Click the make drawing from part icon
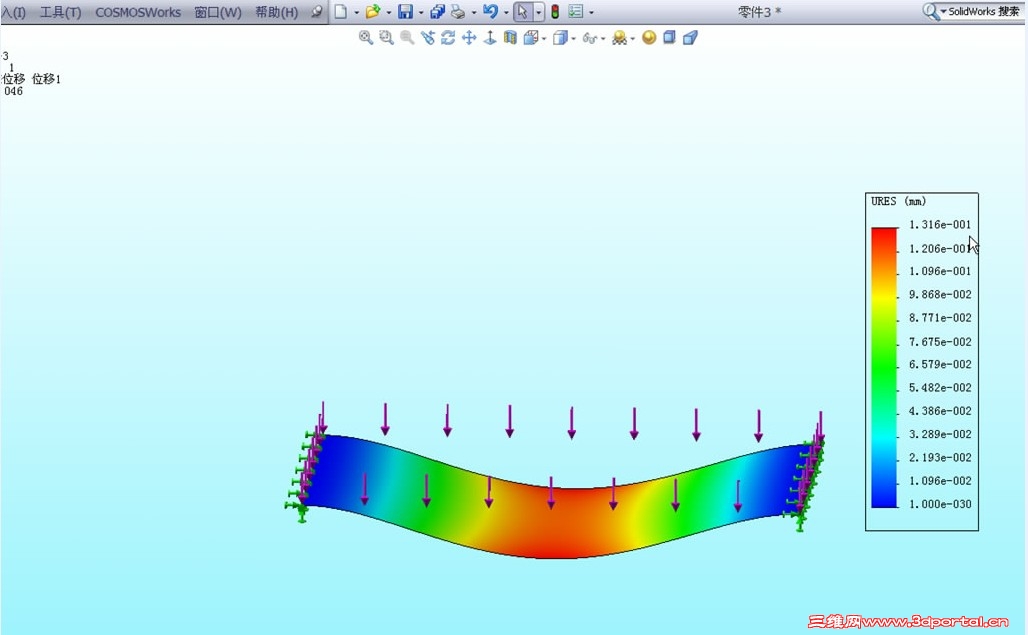 (437, 11)
